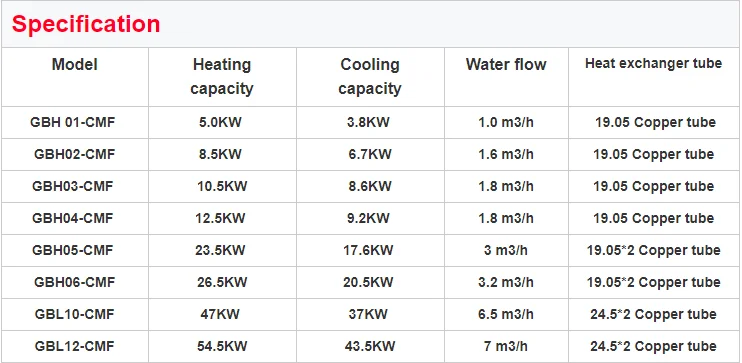Select the Cooling capacity column header

pyautogui.click(x=370, y=76)
